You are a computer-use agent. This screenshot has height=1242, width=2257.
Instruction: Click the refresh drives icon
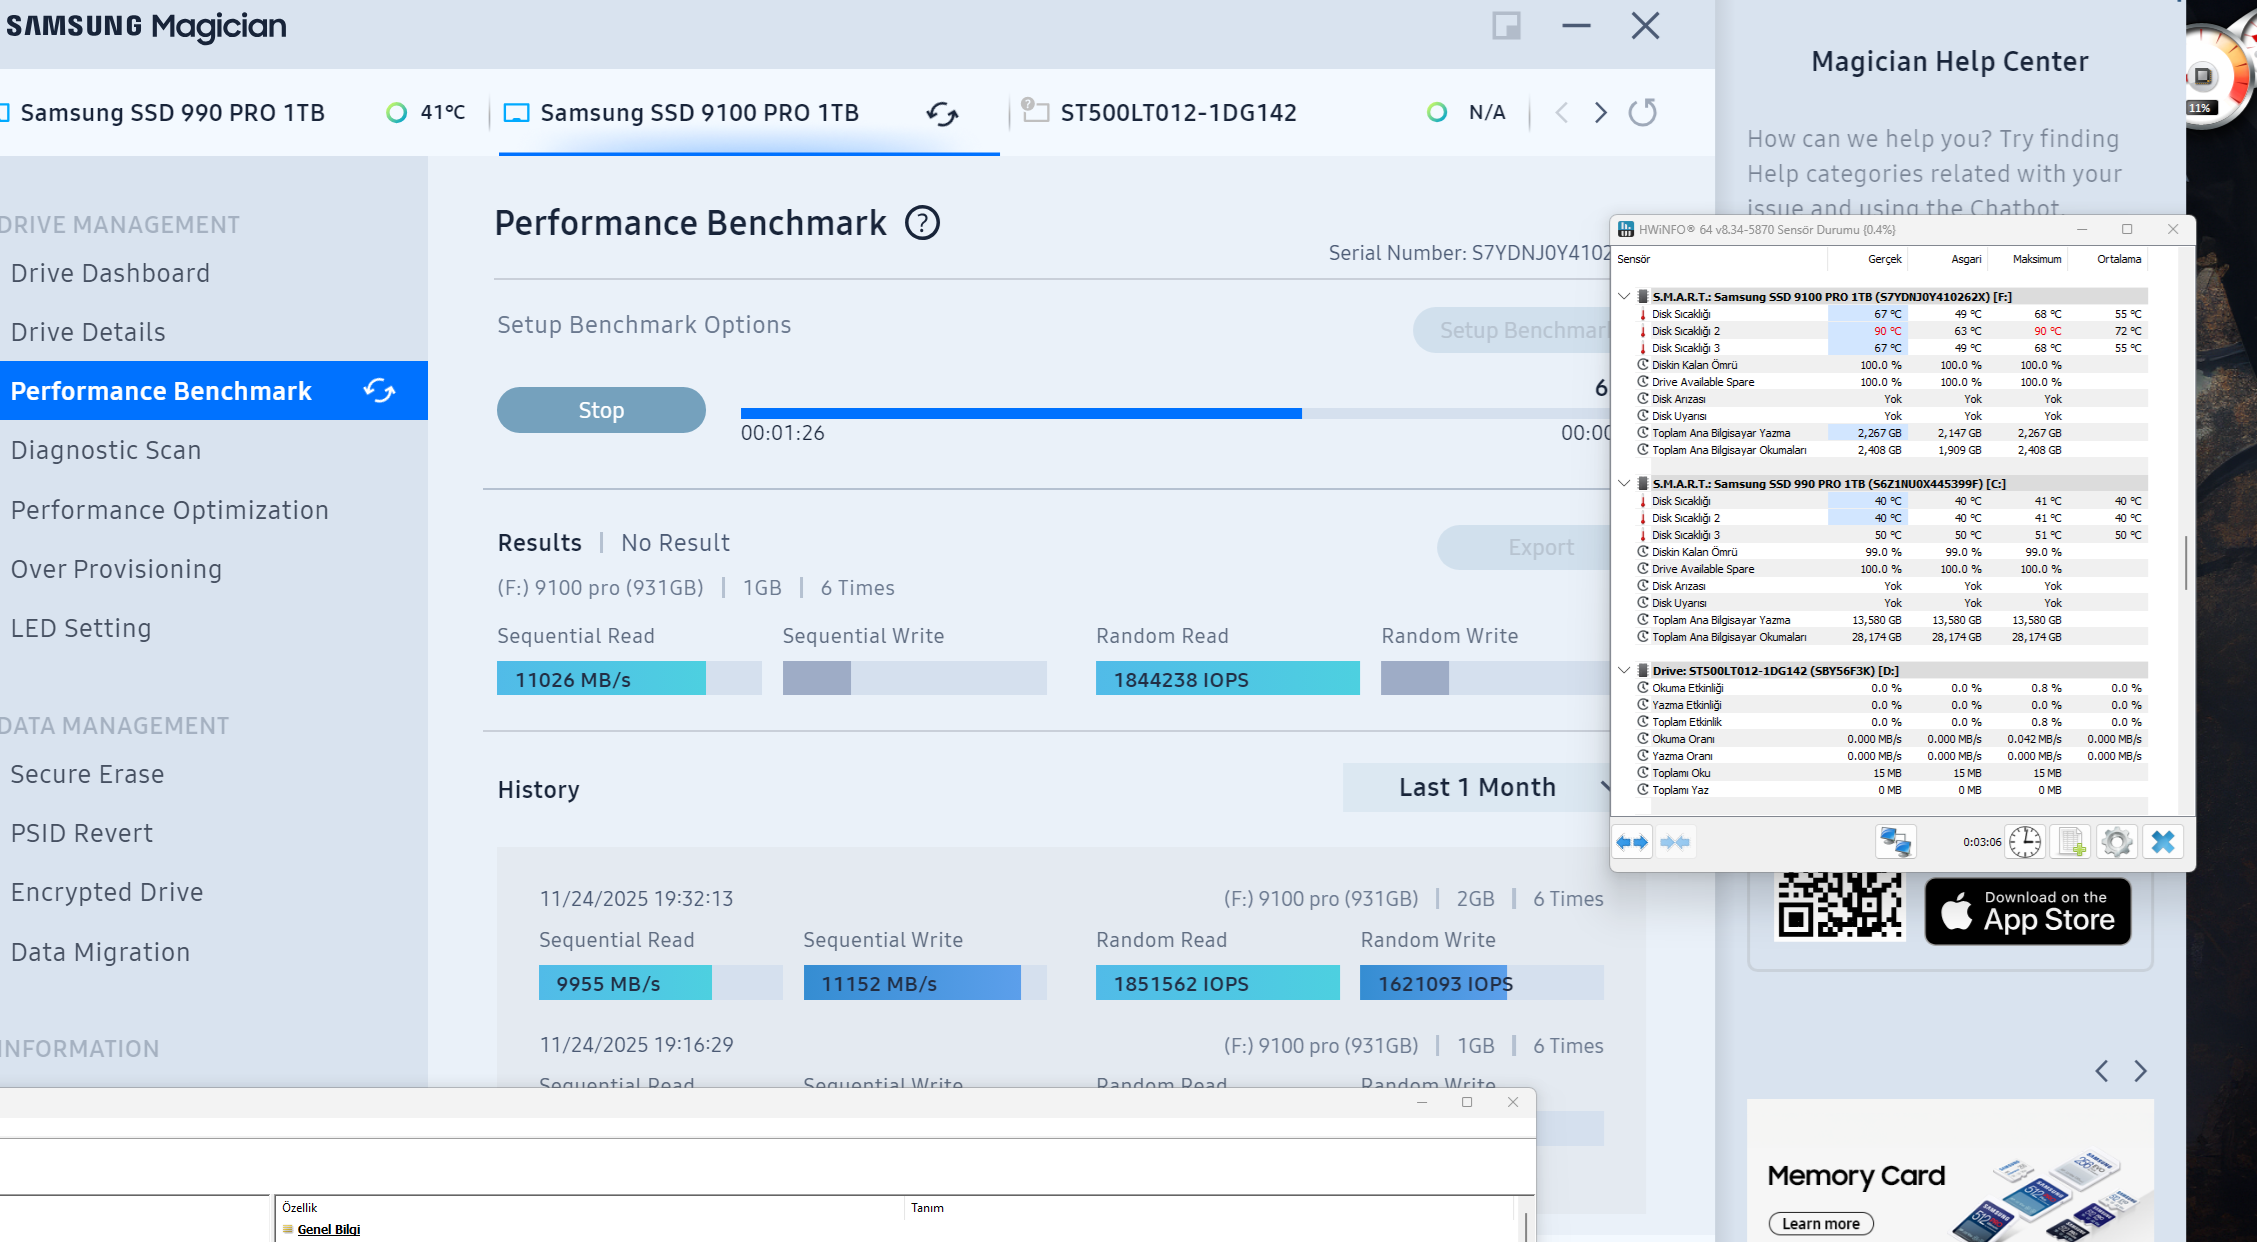(1643, 112)
